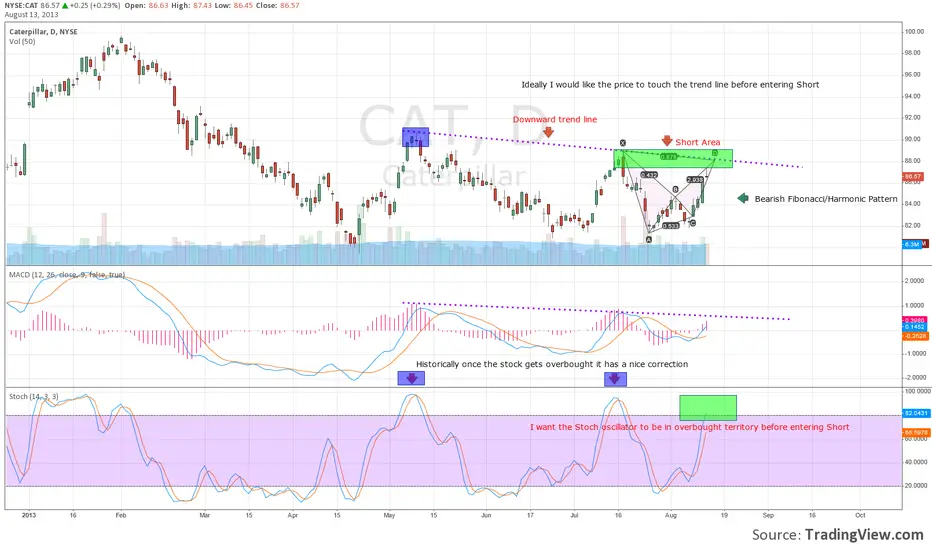Select purple arrow box beneath the word Historically
The width and height of the screenshot is (932, 550).
click(x=411, y=378)
